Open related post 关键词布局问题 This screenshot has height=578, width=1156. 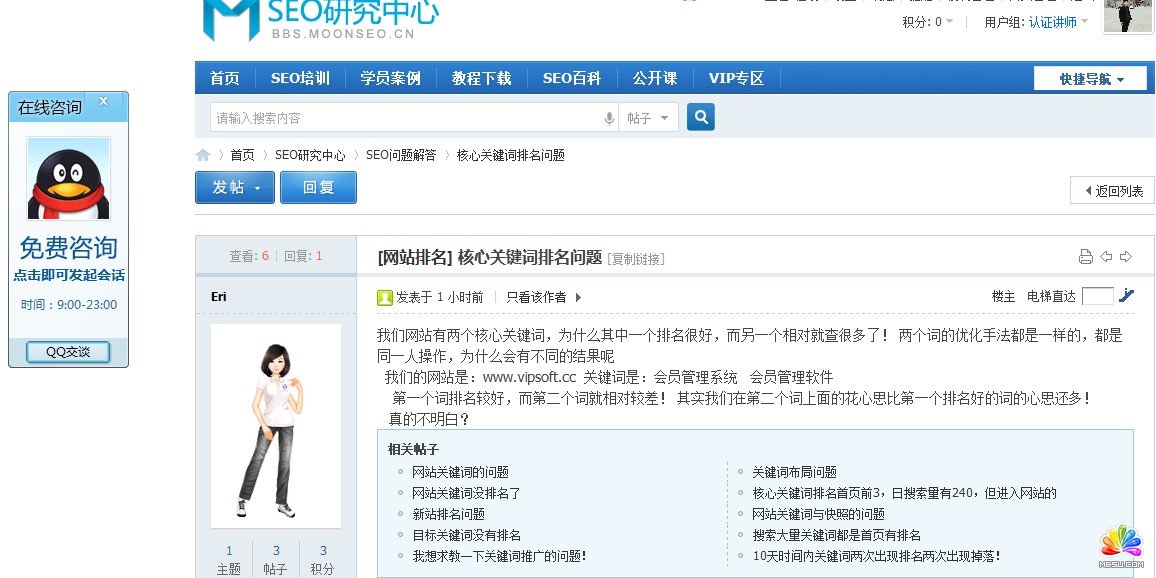(794, 472)
